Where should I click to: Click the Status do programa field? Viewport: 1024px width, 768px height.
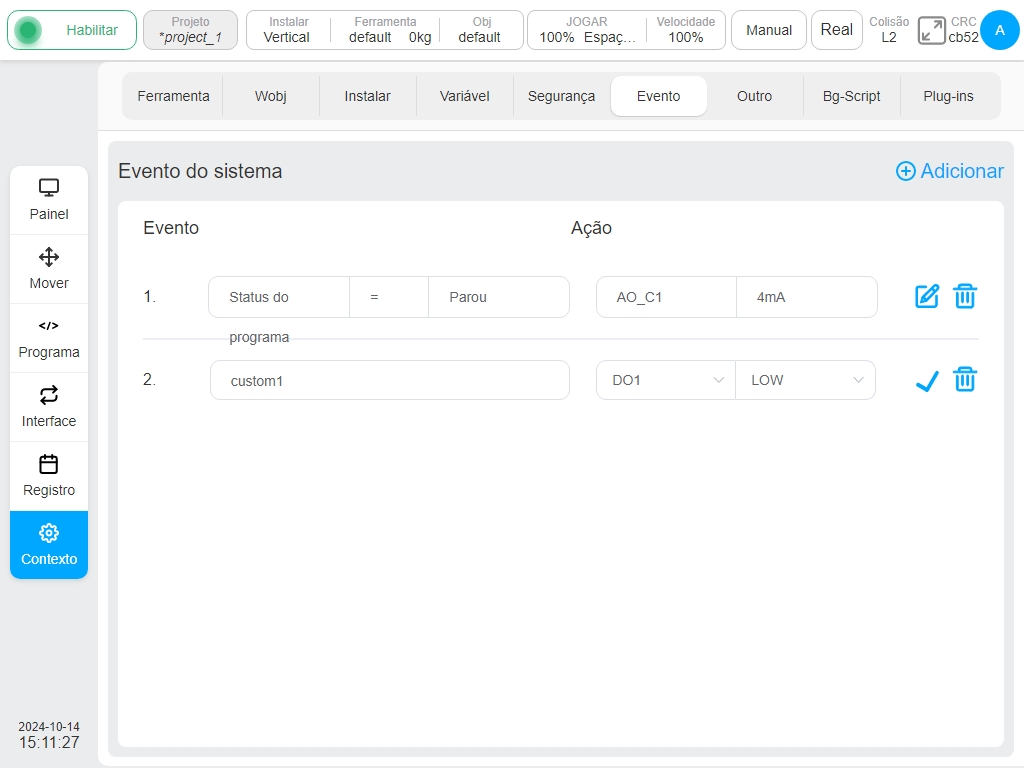pyautogui.click(x=279, y=297)
